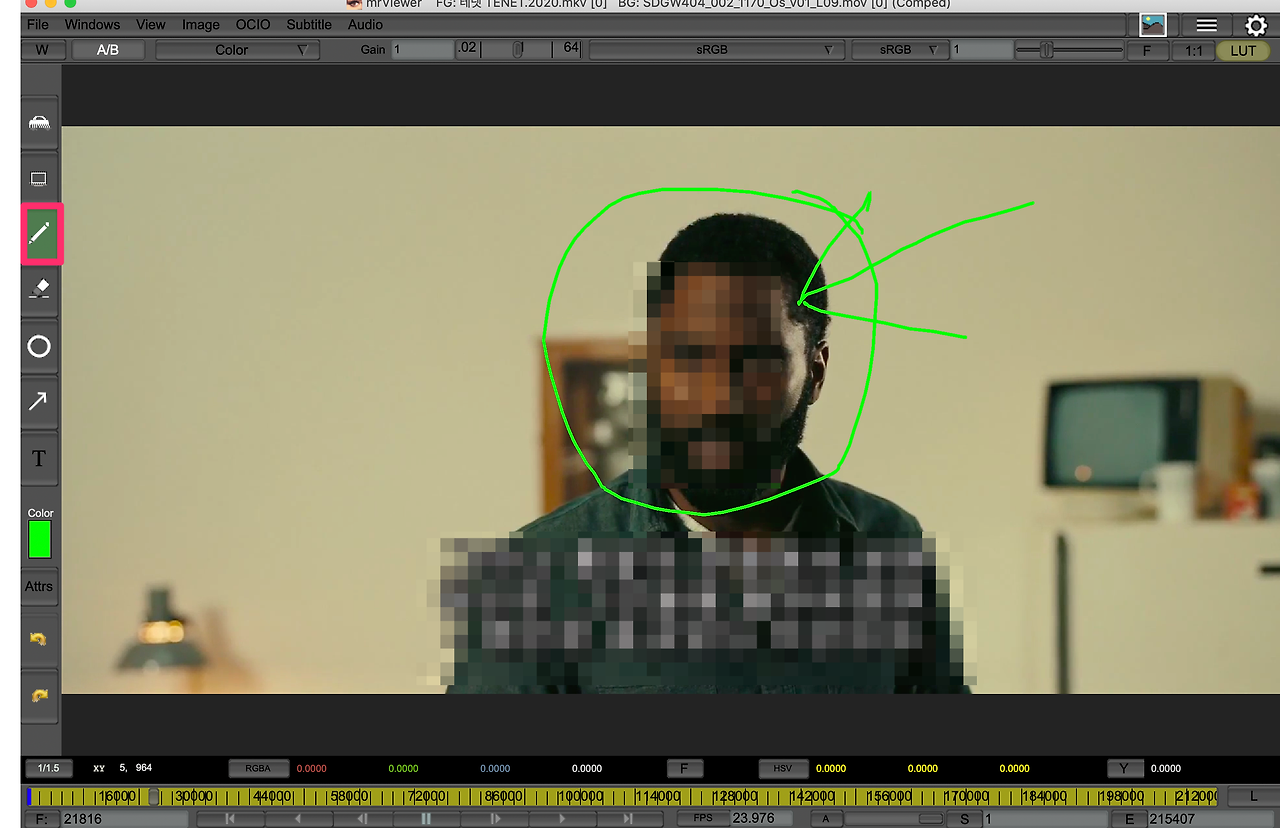Image resolution: width=1280 pixels, height=828 pixels.
Task: Jump to the last frame
Action: pyautogui.click(x=628, y=819)
